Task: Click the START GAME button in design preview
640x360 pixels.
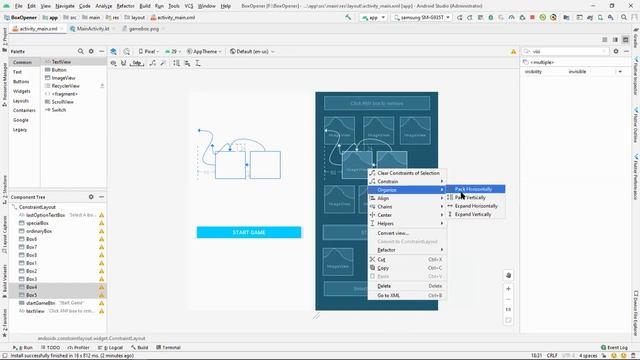Action: 249,232
